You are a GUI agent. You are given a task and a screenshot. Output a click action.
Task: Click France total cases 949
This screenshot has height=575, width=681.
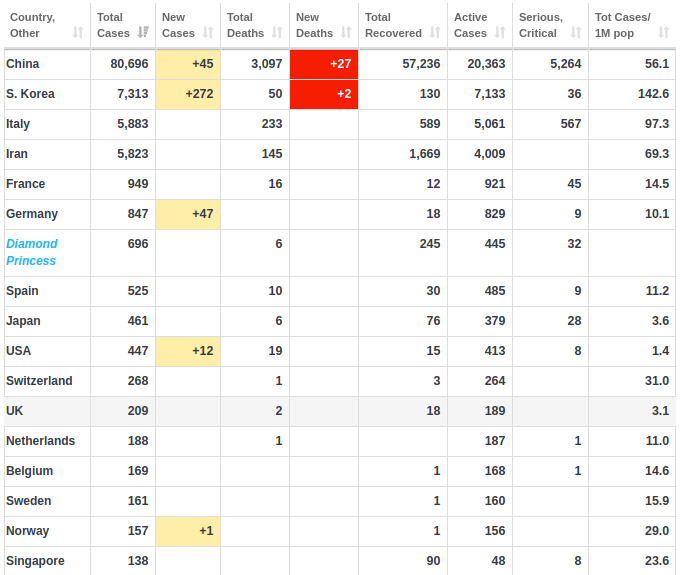coord(138,184)
